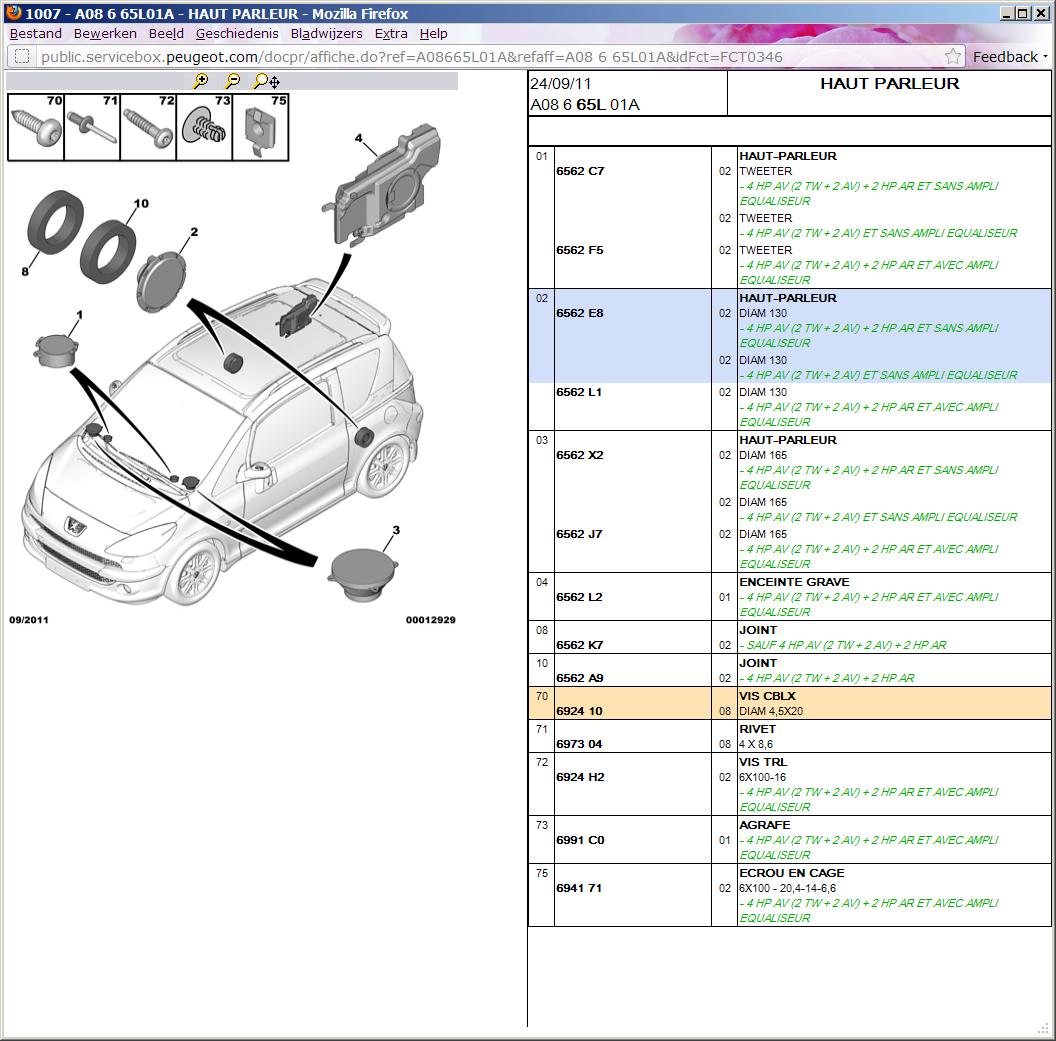This screenshot has height=1041, width=1056.
Task: Activate the zoom-and-pan diagram tool
Action: pyautogui.click(x=266, y=81)
